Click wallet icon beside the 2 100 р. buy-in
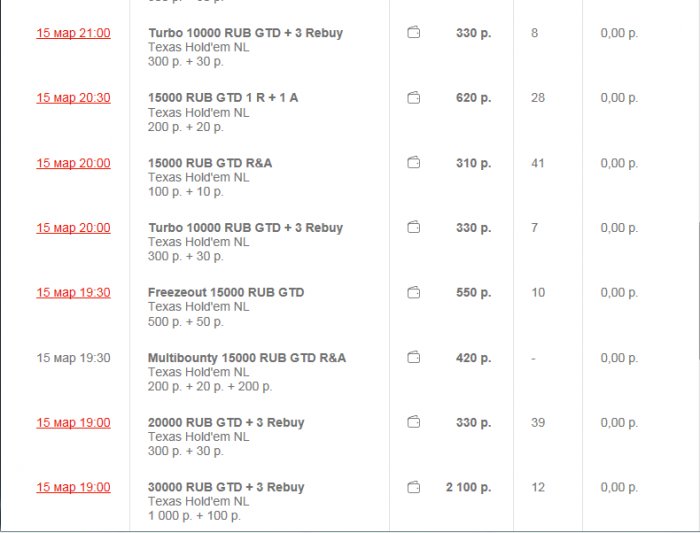Viewport: 700px width, 533px height. click(413, 488)
